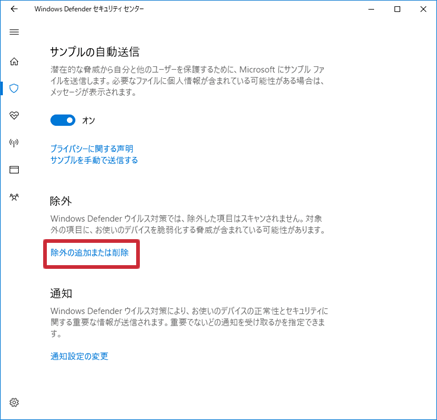The image size is (437, 420).
Task: Turn off automatic sample submission toggle
Action: [x=63, y=120]
